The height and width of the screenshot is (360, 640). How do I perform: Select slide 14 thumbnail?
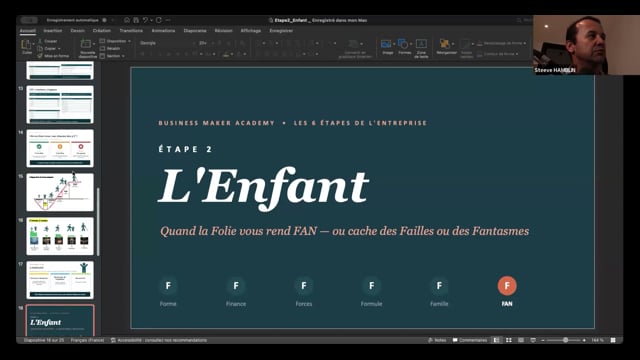60,148
